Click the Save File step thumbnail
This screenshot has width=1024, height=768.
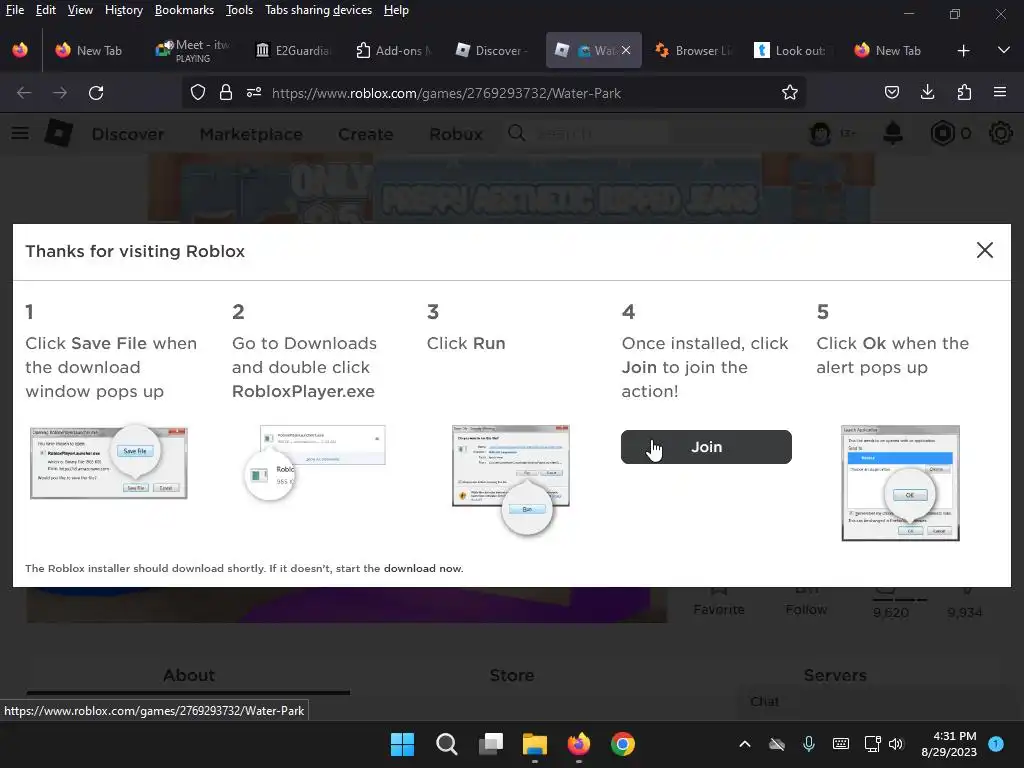tap(109, 463)
